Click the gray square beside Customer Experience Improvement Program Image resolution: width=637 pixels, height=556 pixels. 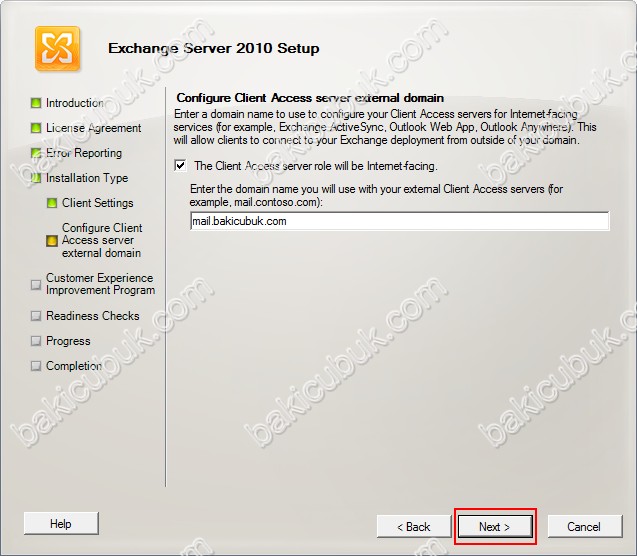[36, 284]
